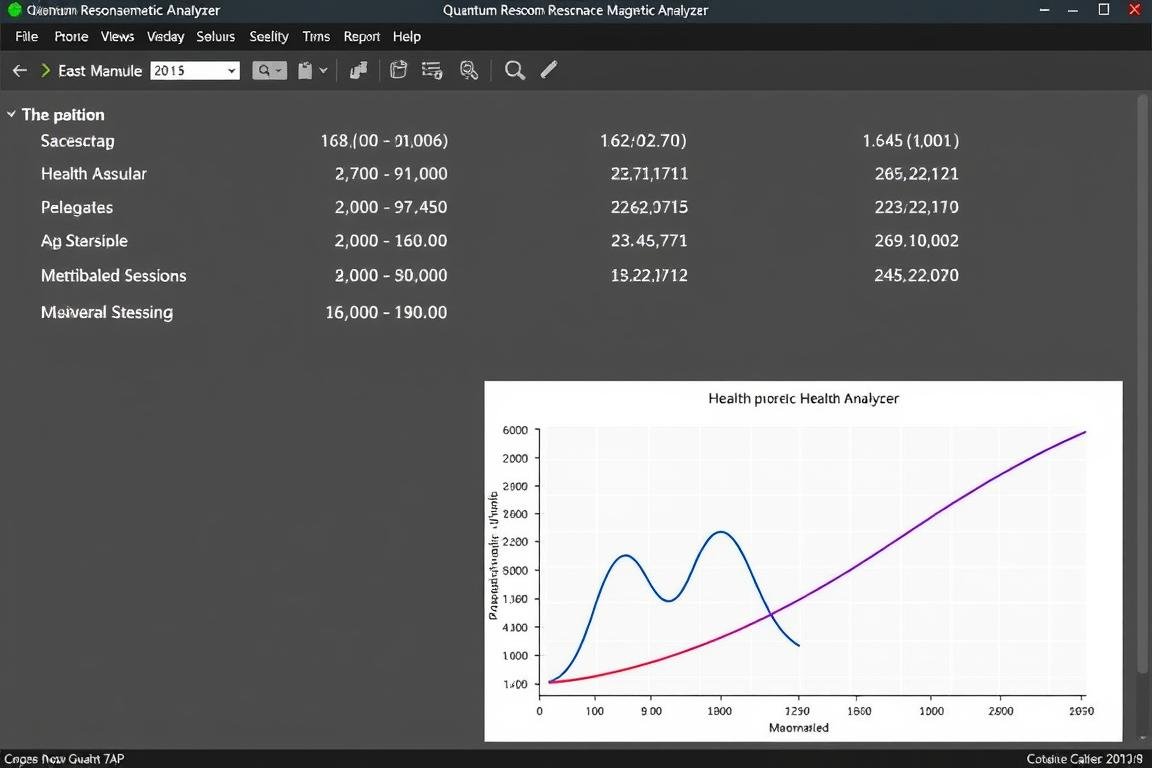This screenshot has width=1152, height=768.
Task: Click the back arrow in the toolbar
Action: (x=19, y=71)
